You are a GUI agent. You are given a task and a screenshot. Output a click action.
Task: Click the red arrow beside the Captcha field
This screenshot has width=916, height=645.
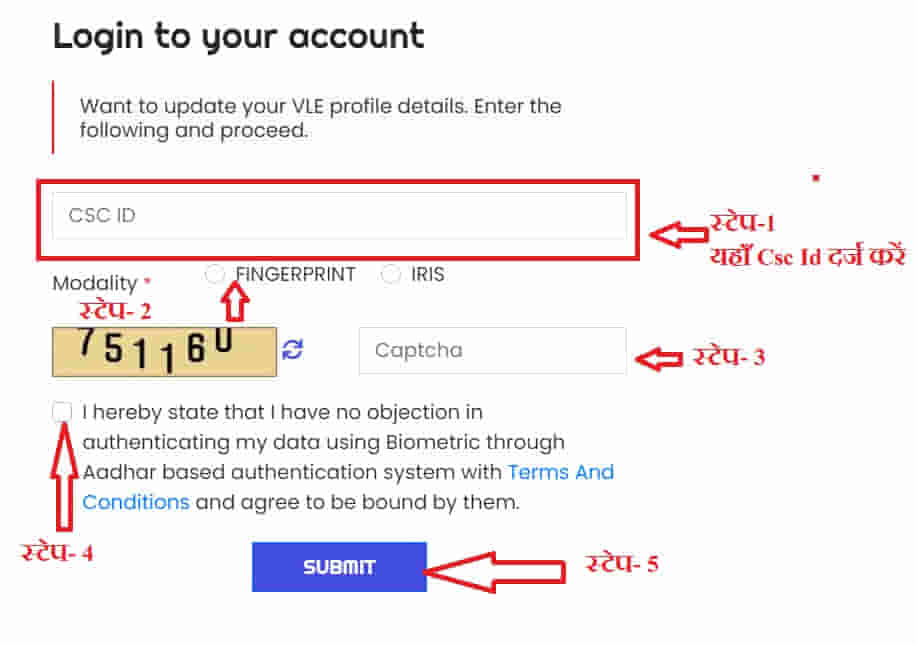659,359
